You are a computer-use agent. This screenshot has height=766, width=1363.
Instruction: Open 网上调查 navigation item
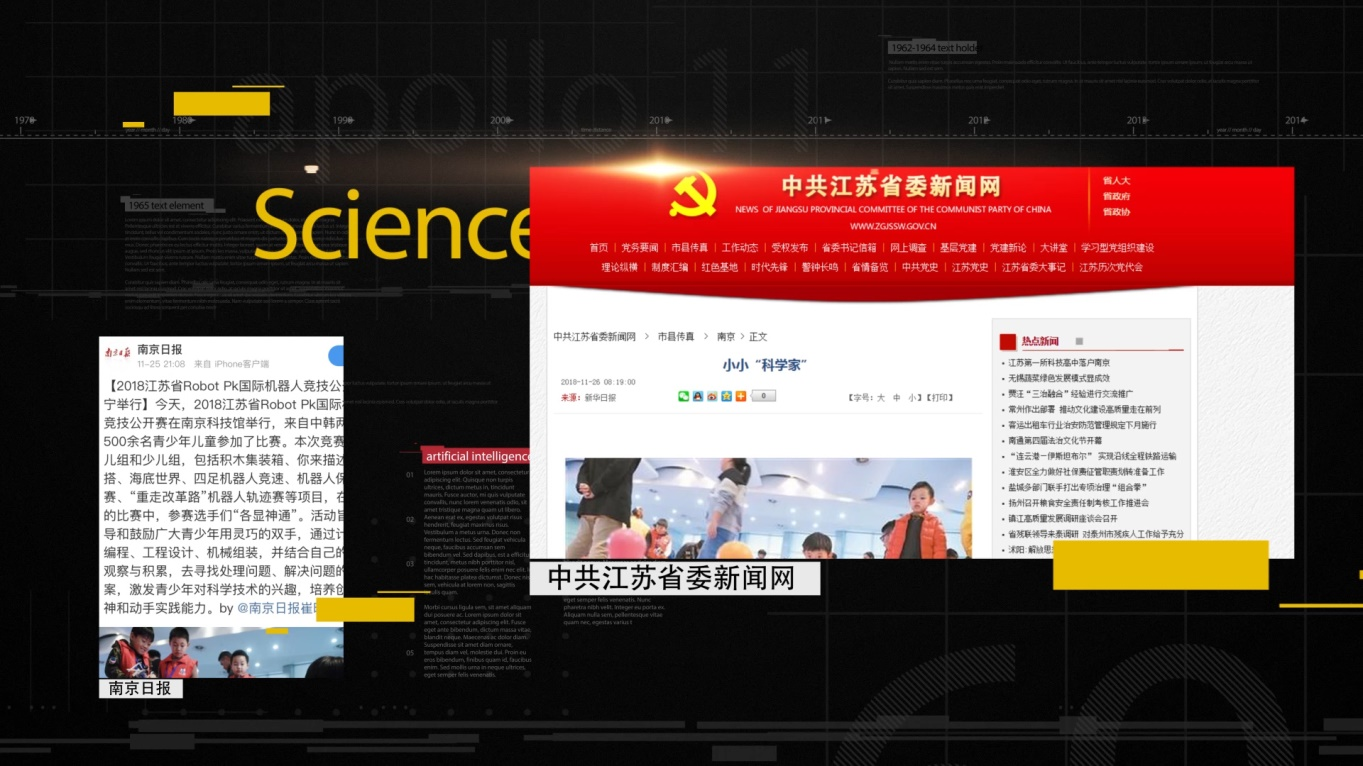[908, 248]
